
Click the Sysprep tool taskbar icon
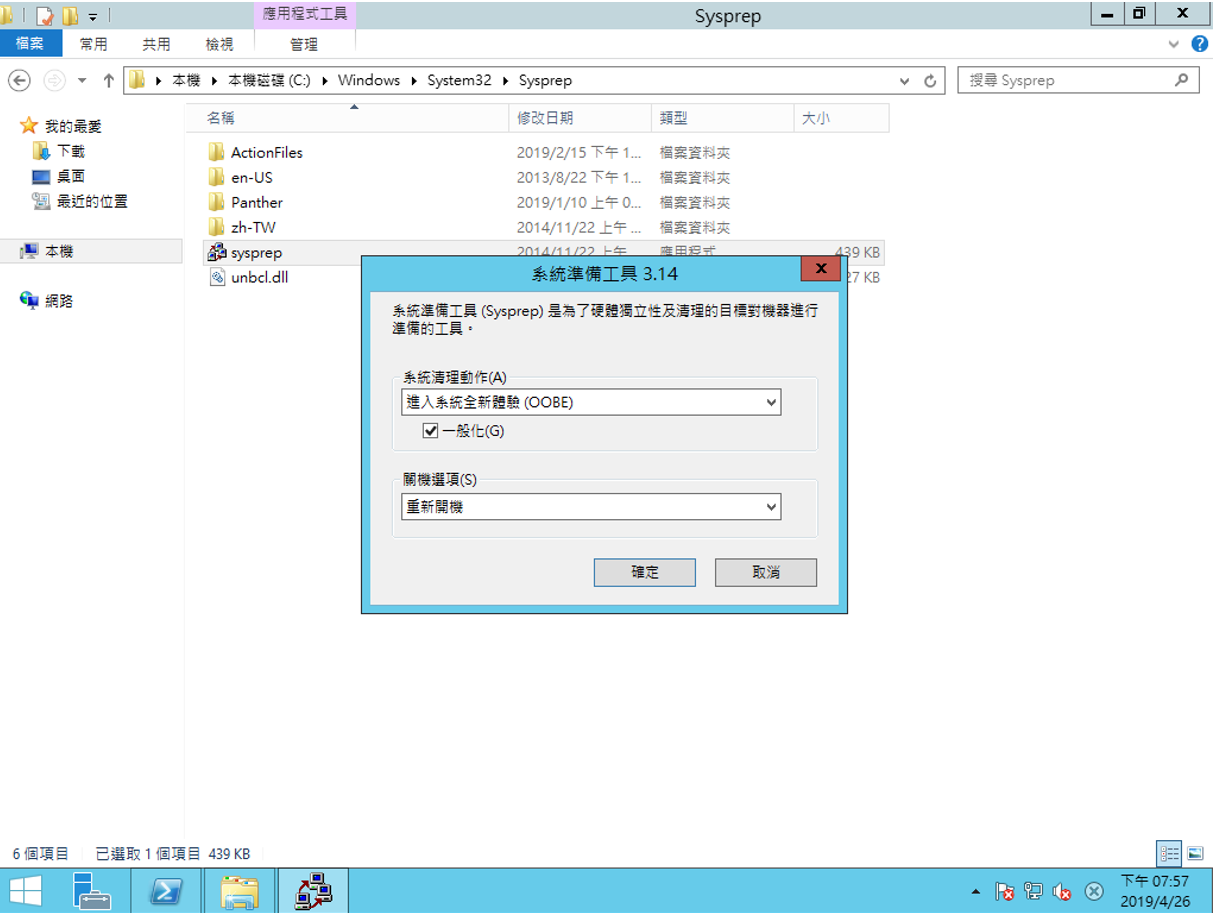coord(313,890)
